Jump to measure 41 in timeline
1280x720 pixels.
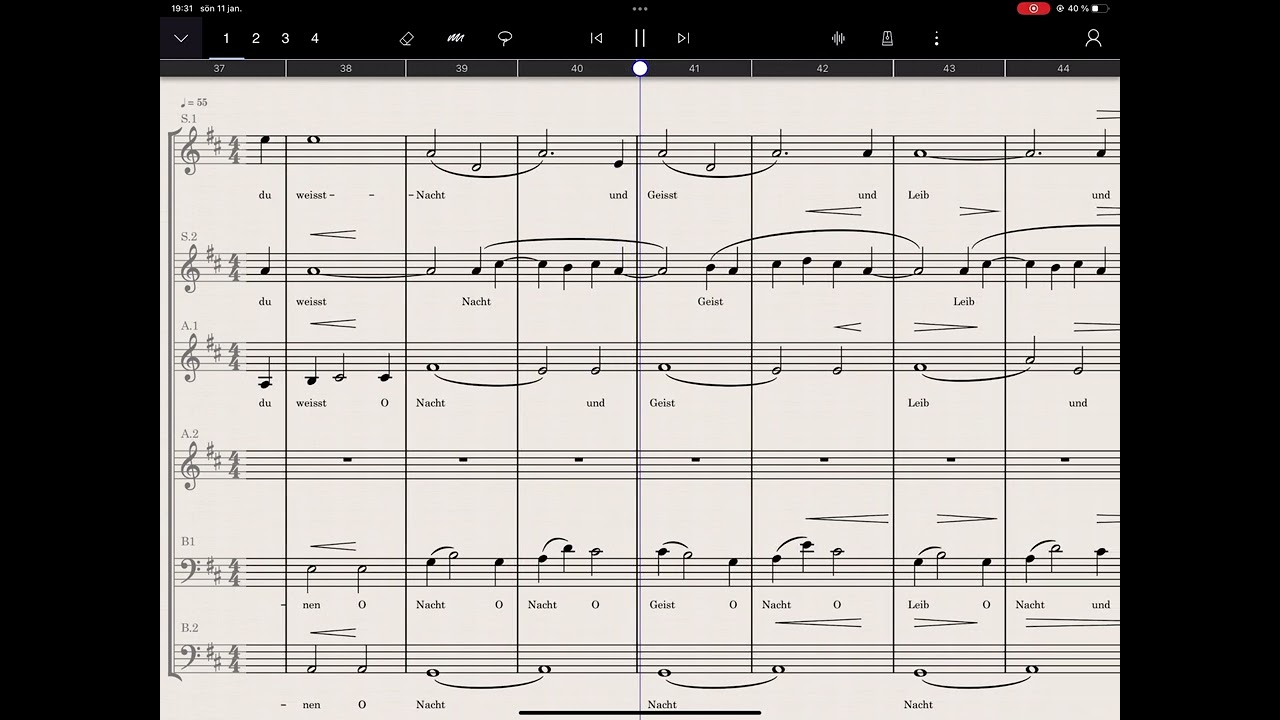(x=694, y=68)
